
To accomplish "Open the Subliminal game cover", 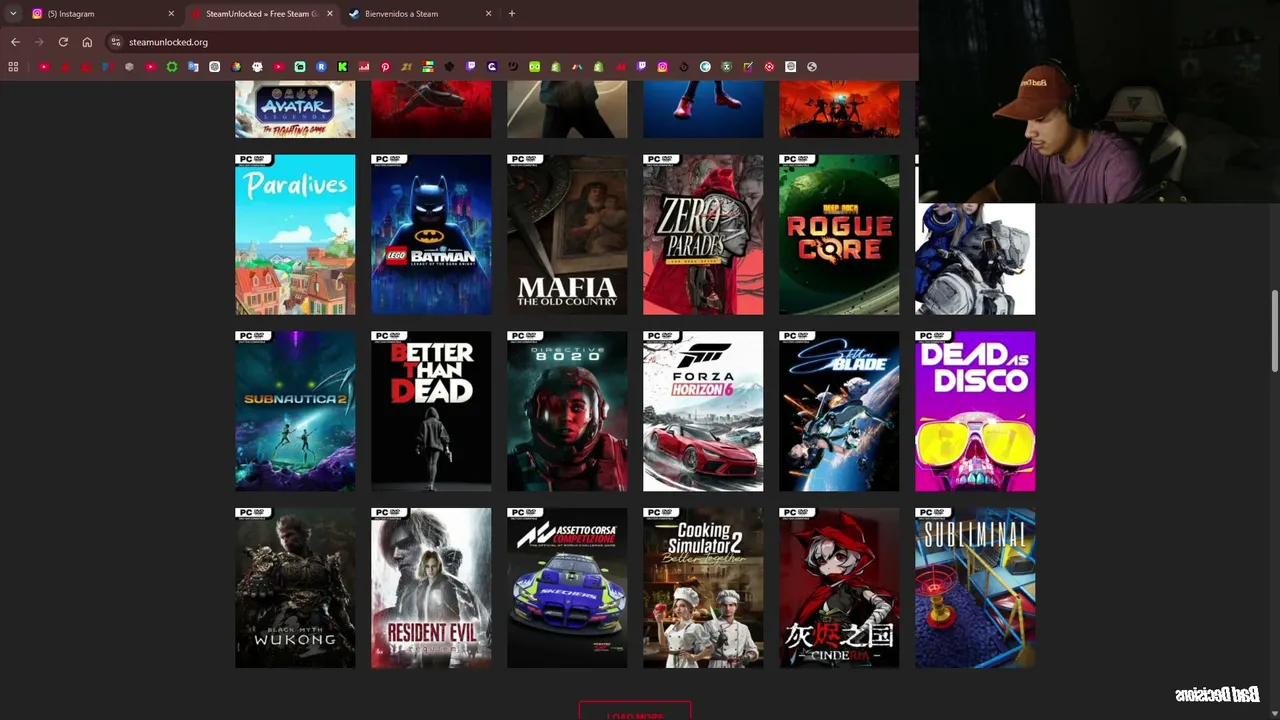I will click(975, 588).
